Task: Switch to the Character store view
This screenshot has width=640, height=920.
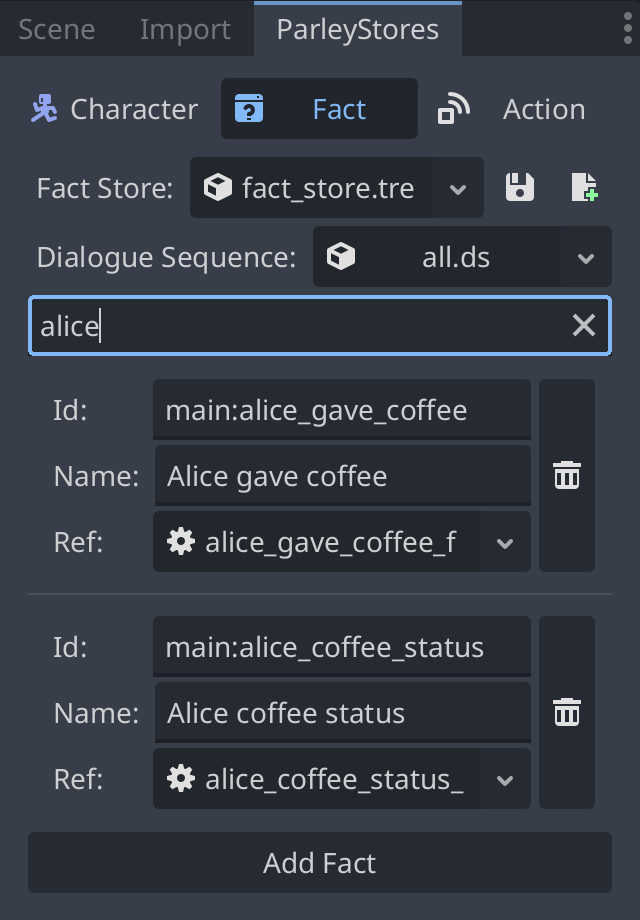Action: [114, 109]
